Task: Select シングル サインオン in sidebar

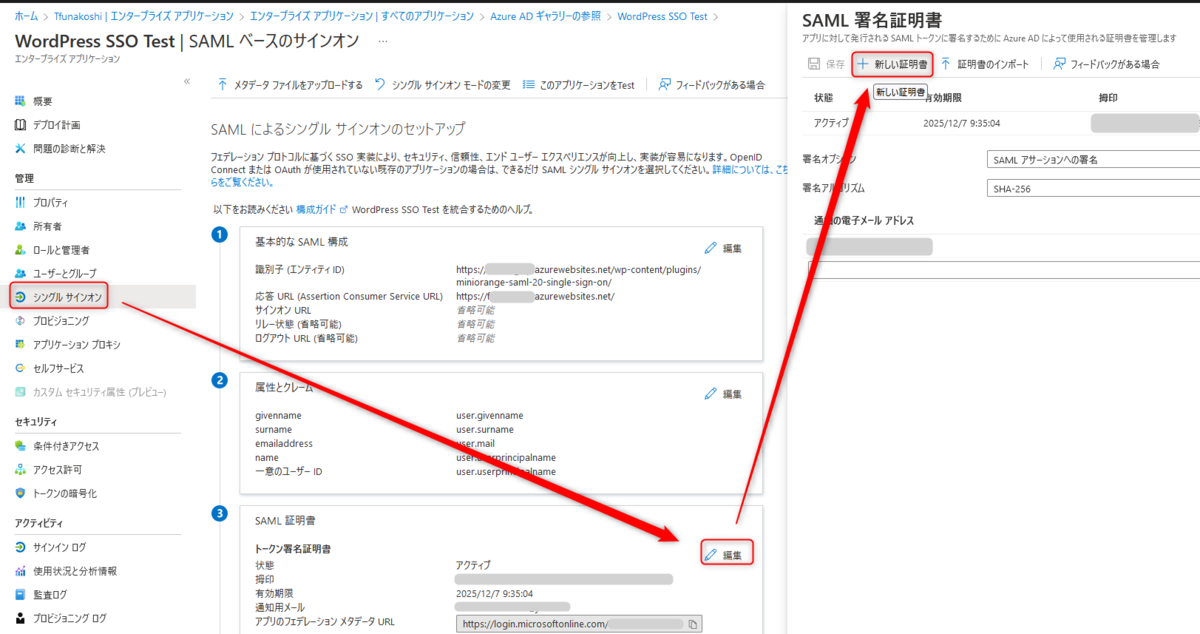Action: coord(66,296)
